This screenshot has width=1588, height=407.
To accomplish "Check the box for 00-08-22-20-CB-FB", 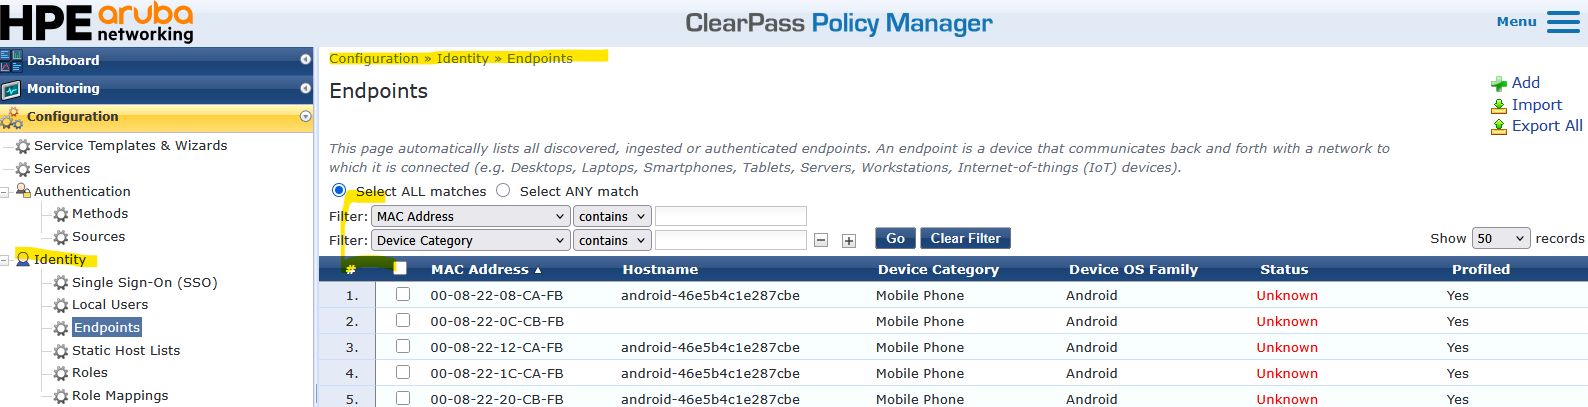I will tap(403, 398).
